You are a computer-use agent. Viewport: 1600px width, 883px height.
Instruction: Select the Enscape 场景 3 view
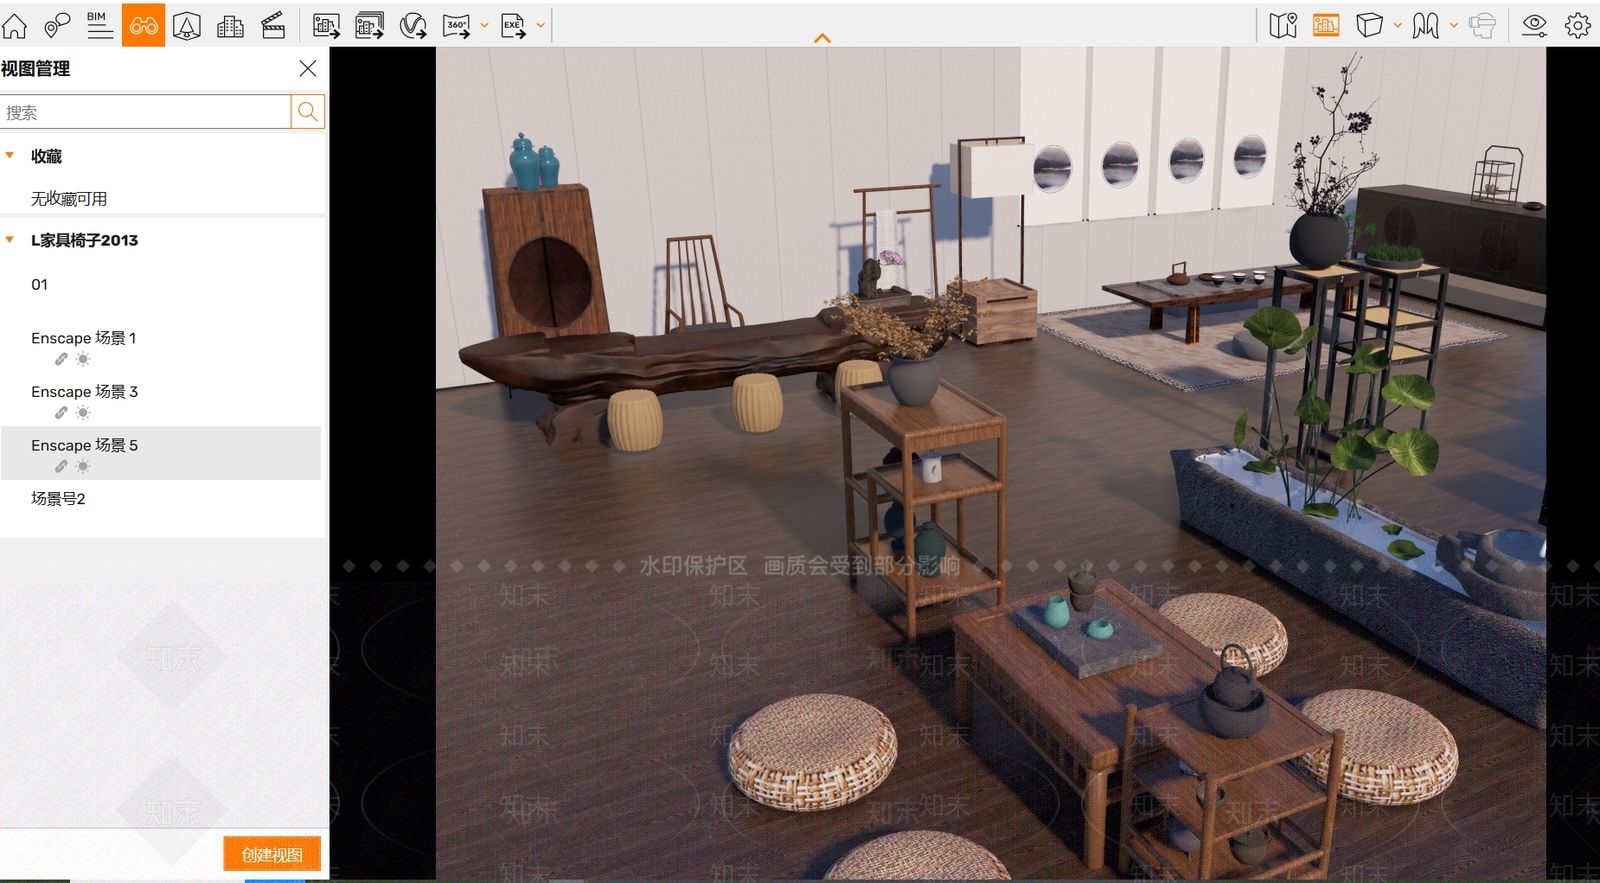[x=85, y=392]
